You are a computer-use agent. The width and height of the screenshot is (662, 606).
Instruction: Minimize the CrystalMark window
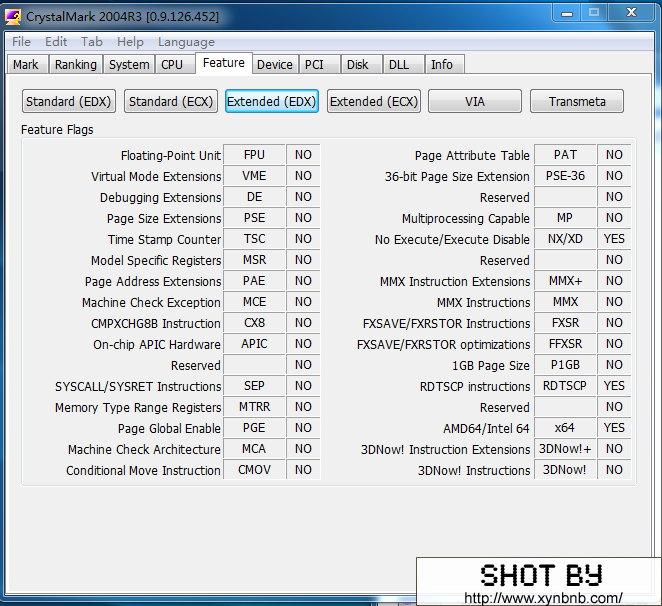click(567, 13)
